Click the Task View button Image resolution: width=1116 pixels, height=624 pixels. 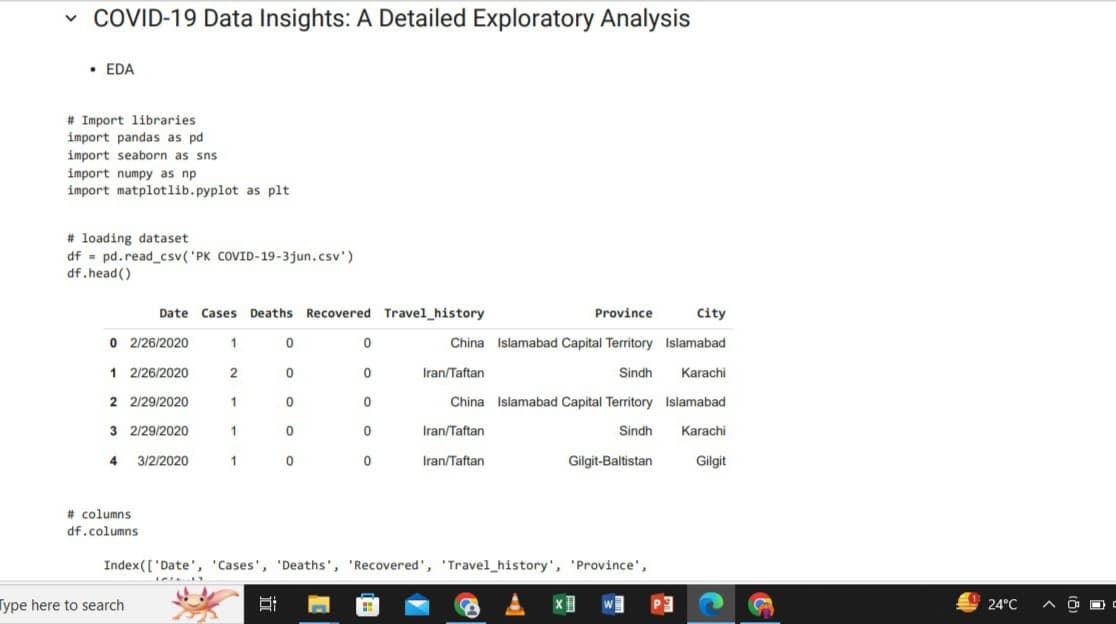pos(268,604)
